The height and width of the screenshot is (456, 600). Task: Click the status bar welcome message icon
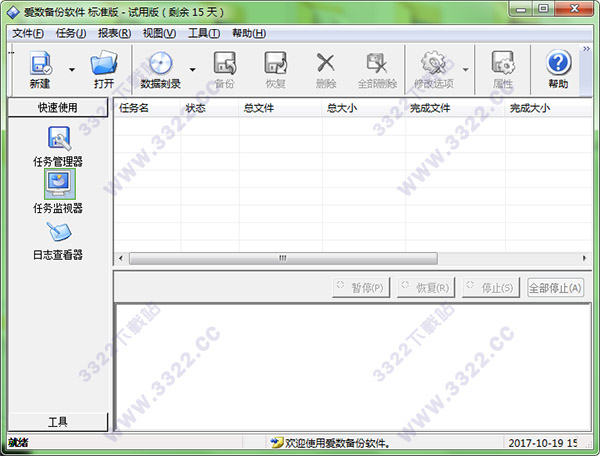pyautogui.click(x=276, y=443)
